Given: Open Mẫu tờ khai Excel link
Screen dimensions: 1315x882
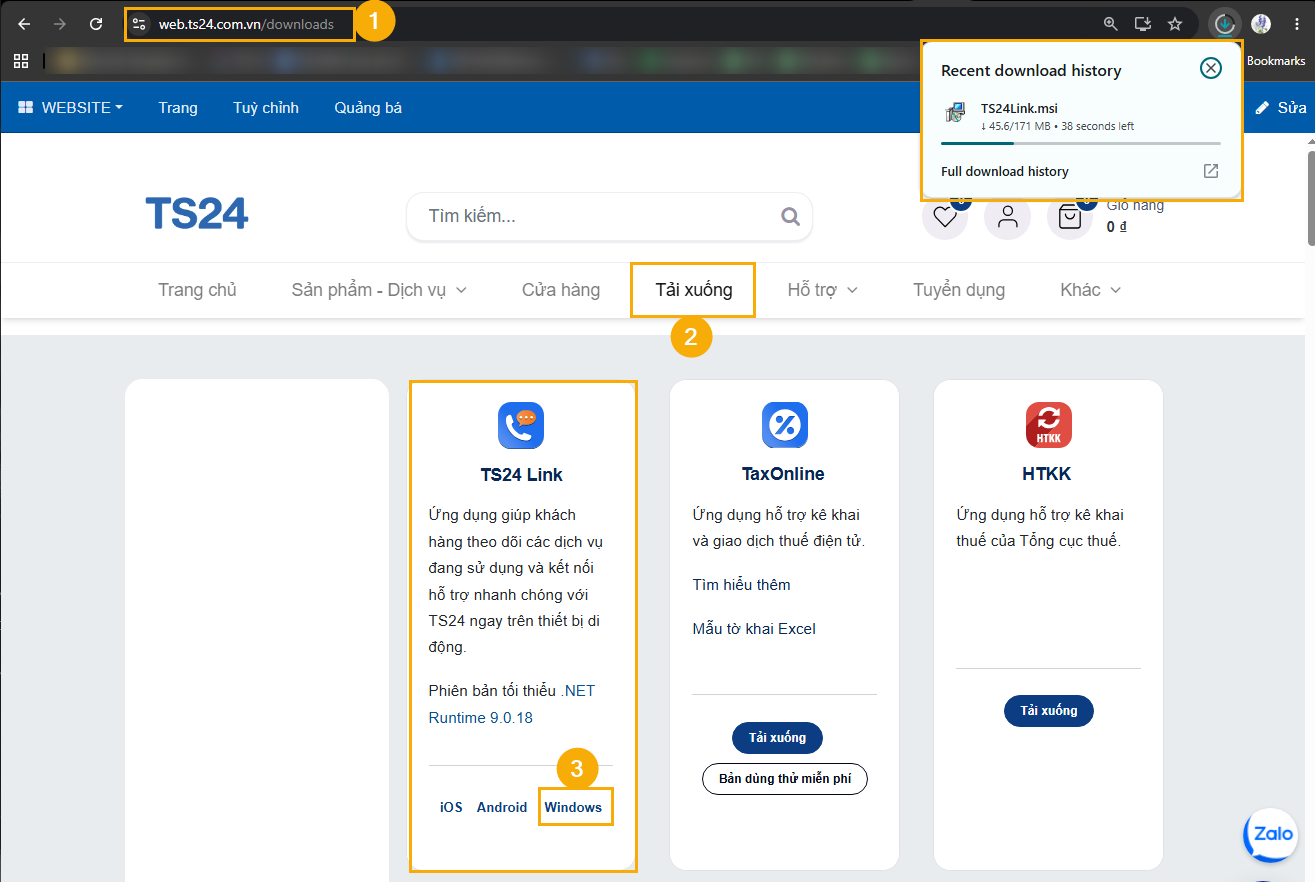Looking at the screenshot, I should click(x=754, y=629).
